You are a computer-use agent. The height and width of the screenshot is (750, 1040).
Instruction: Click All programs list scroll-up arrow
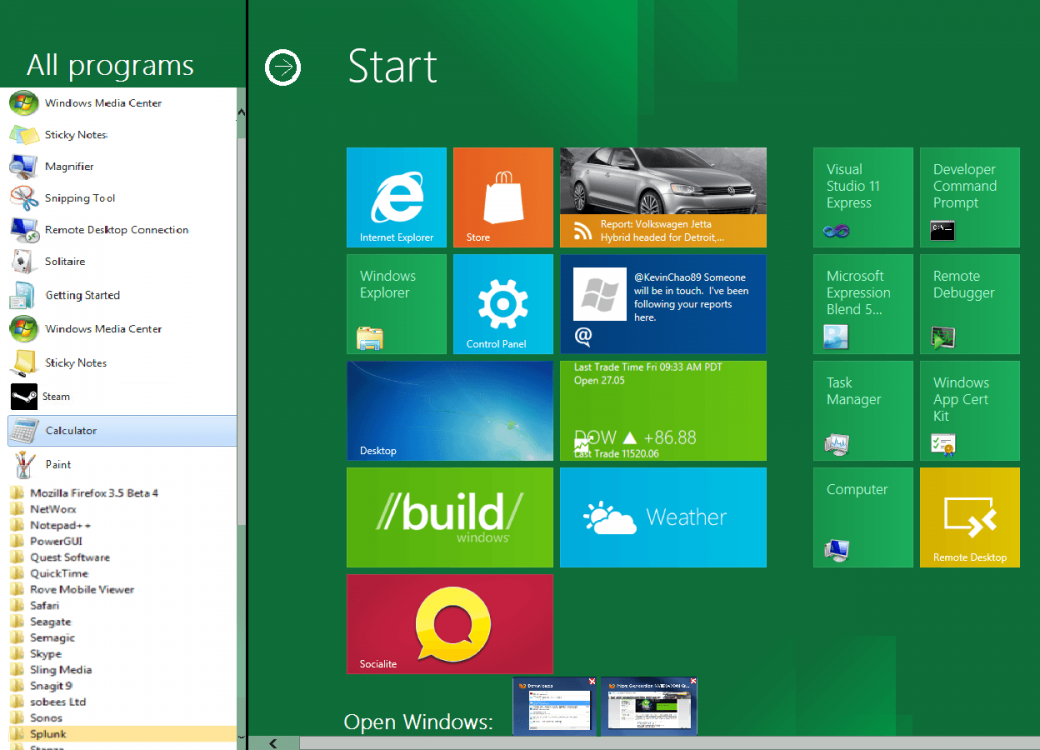tap(241, 113)
